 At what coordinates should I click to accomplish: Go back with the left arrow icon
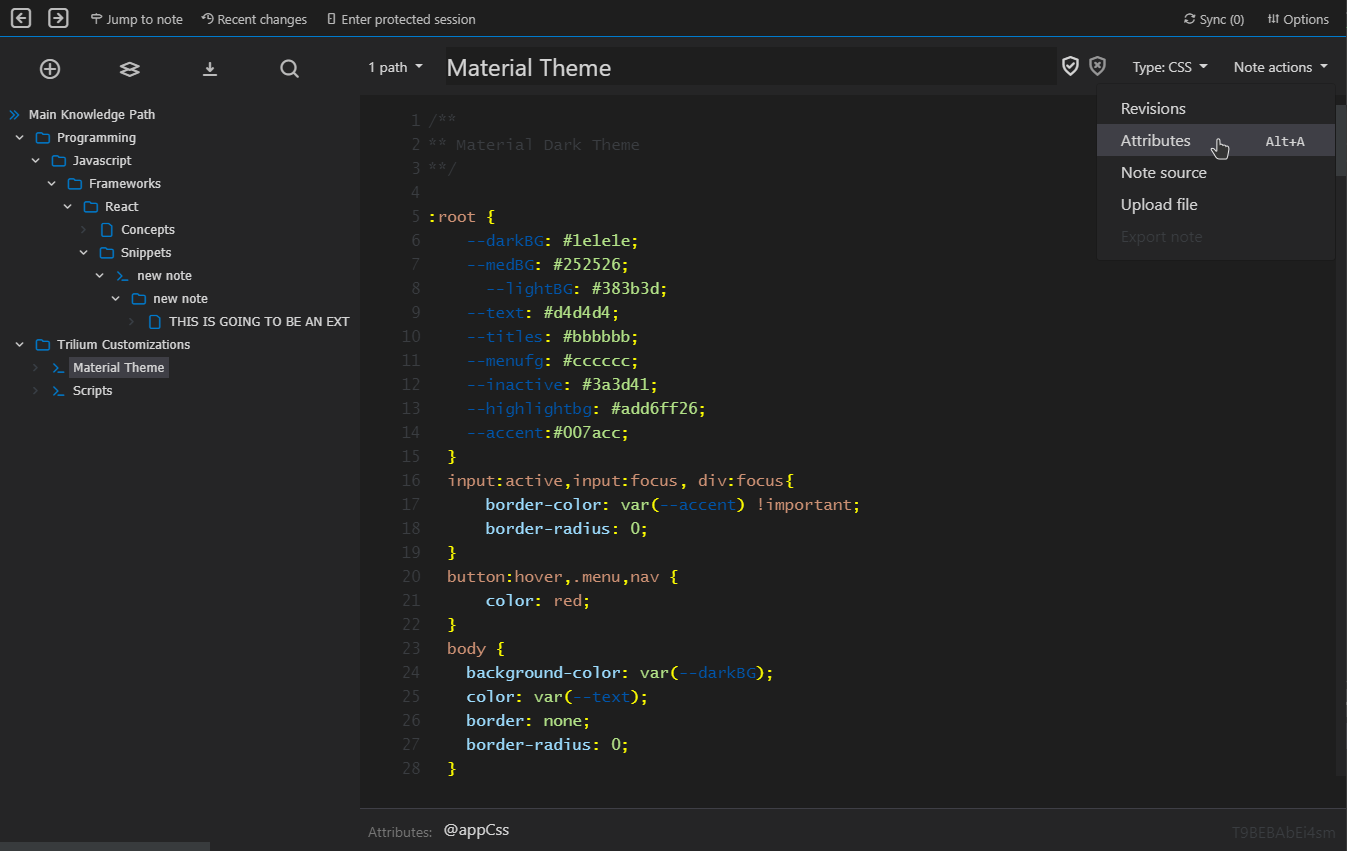[21, 18]
